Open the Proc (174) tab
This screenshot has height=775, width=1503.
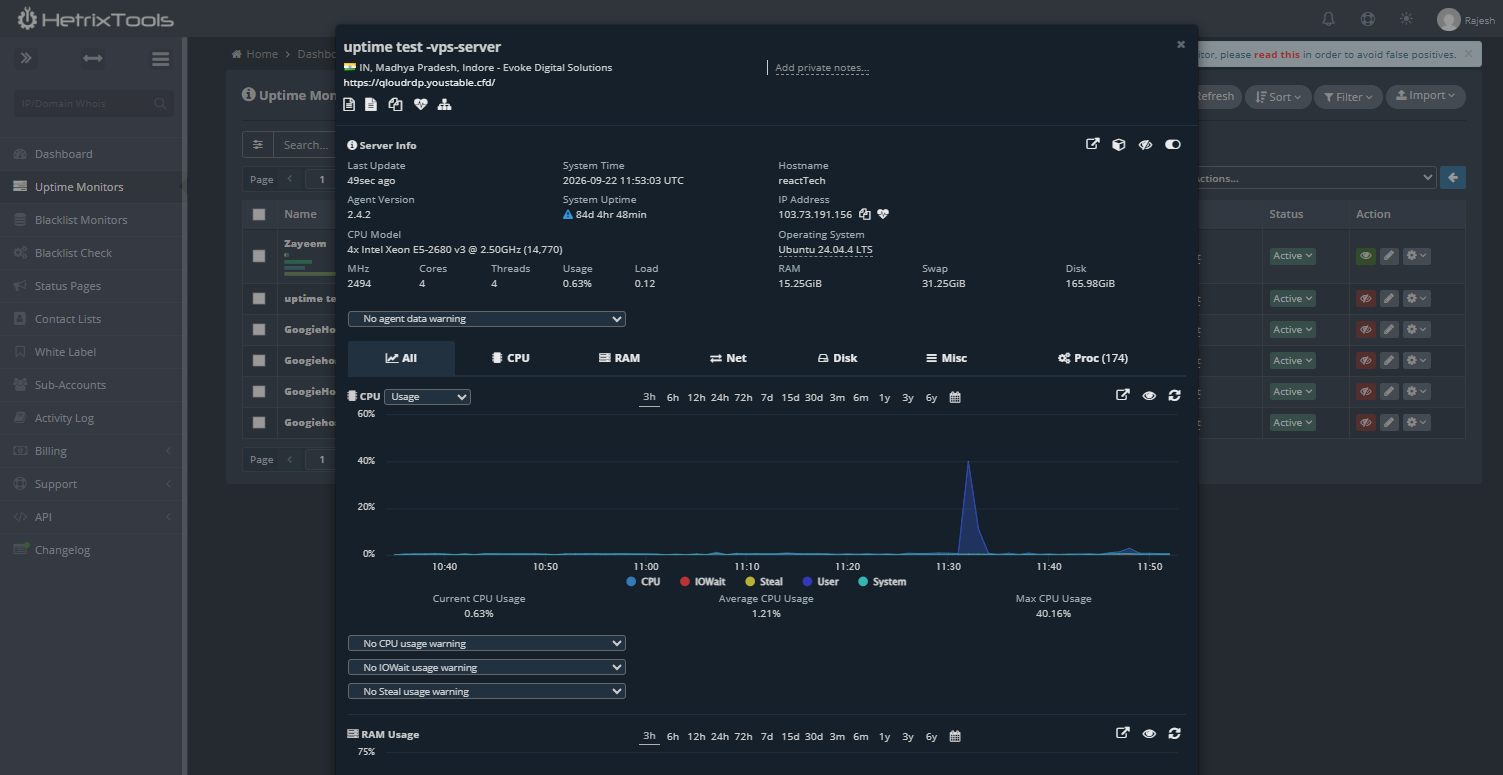tap(1093, 358)
